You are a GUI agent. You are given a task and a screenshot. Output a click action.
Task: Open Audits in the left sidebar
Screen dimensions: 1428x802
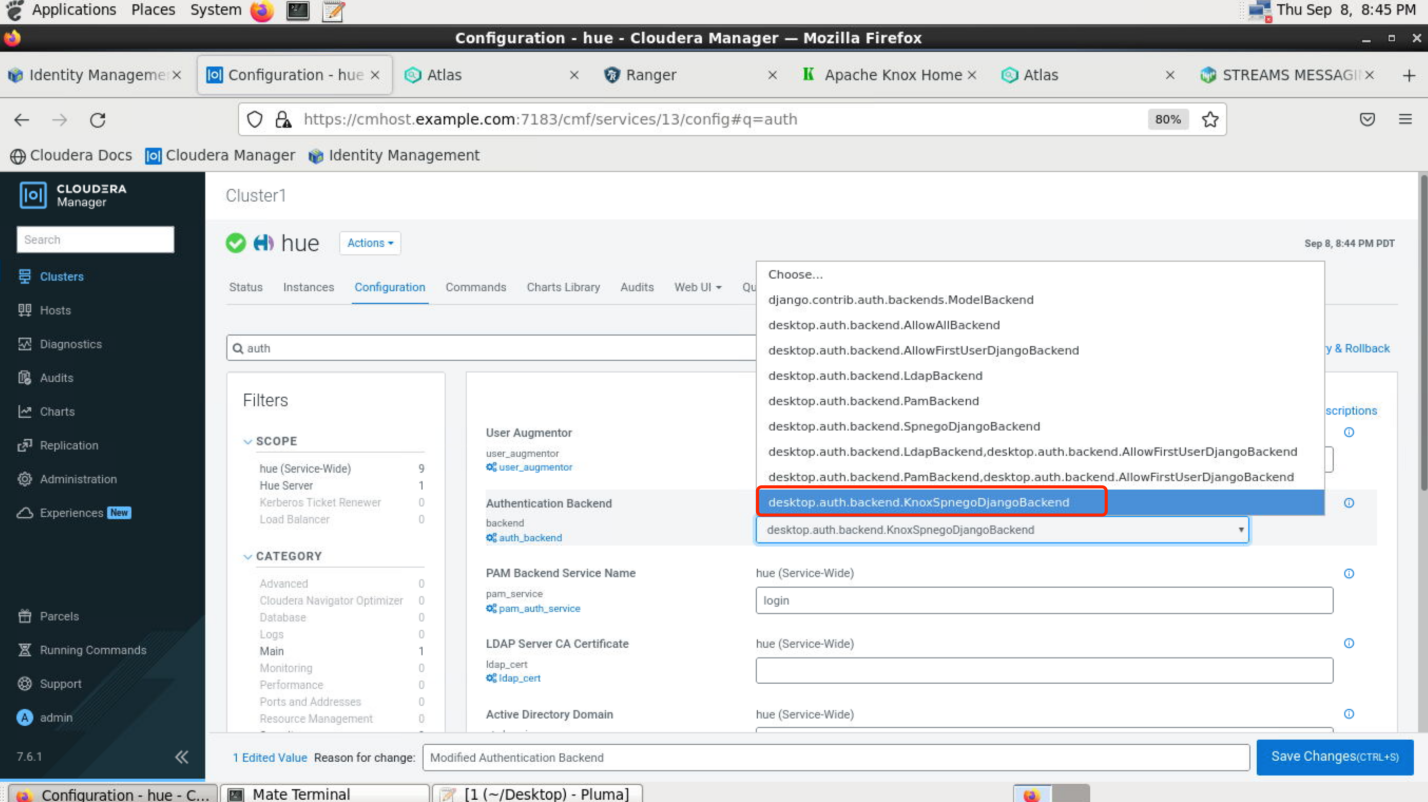pos(45,378)
